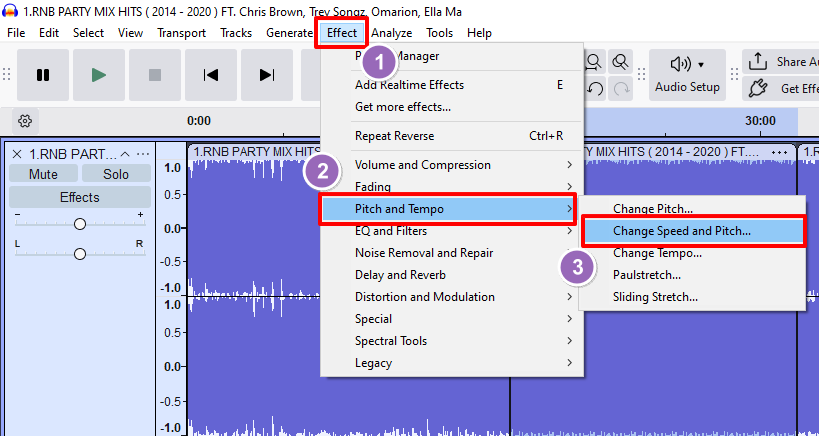Collapse track using the up chevron
This screenshot has width=819, height=436.
pyautogui.click(x=125, y=154)
